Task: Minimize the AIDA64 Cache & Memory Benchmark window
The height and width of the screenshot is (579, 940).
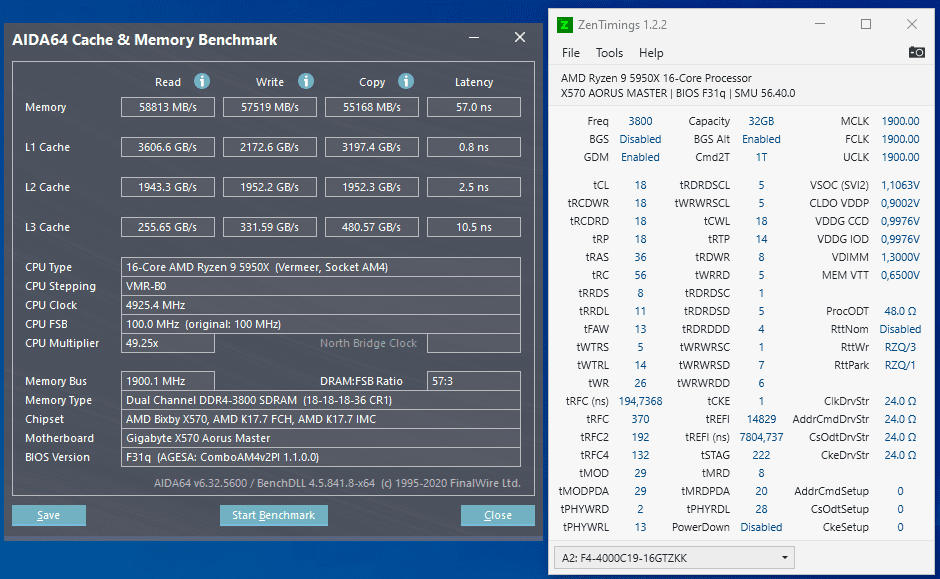Action: click(x=474, y=38)
